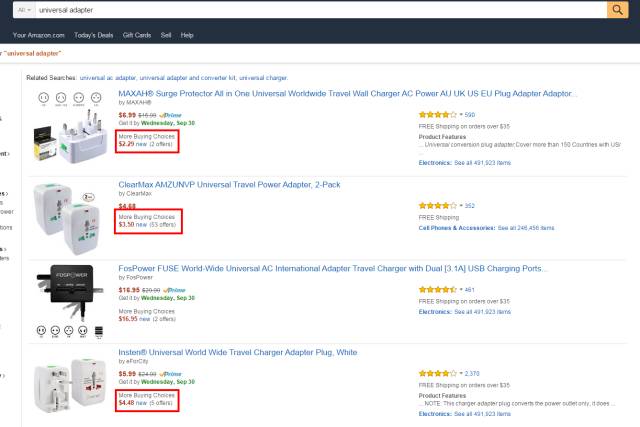Expand rating popover arrow beside 352
This screenshot has height=427, width=640.
(461, 206)
